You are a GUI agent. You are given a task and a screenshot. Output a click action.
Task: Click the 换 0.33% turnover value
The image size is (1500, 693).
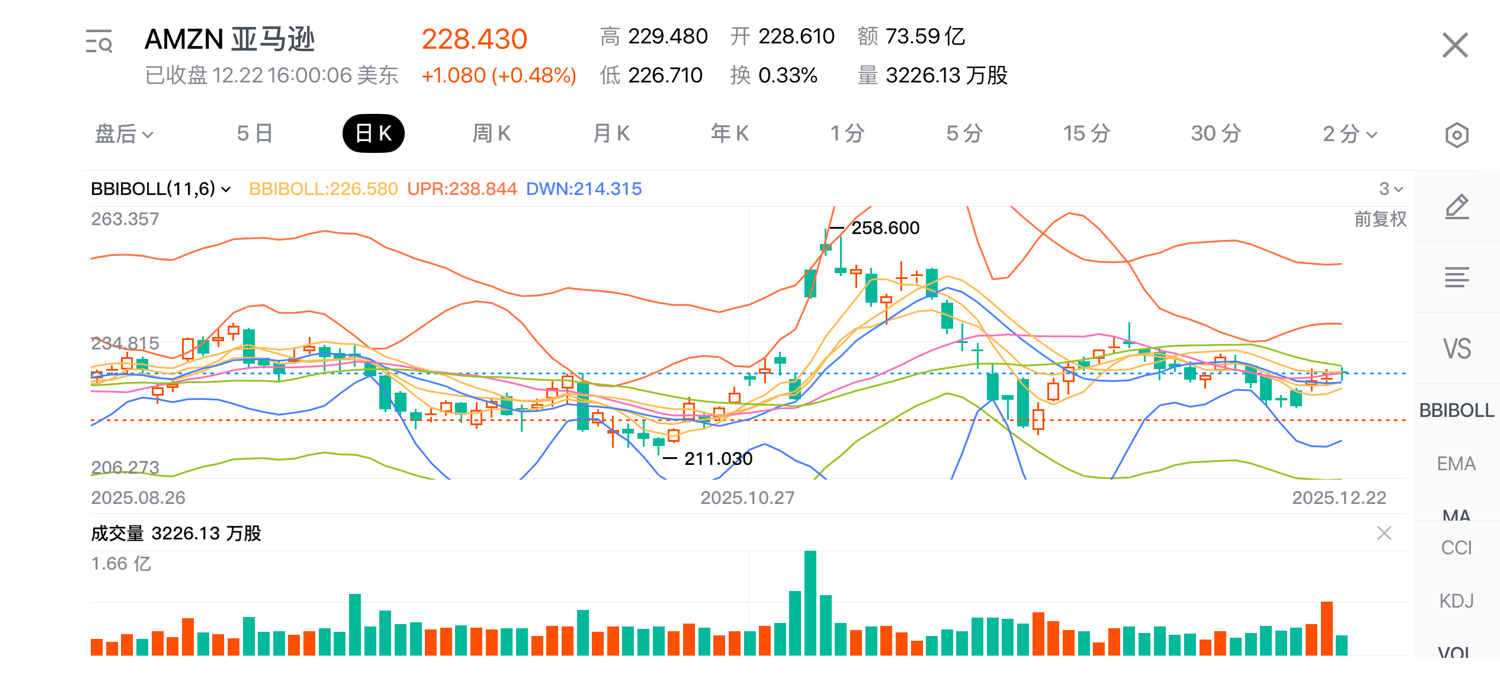click(x=774, y=76)
